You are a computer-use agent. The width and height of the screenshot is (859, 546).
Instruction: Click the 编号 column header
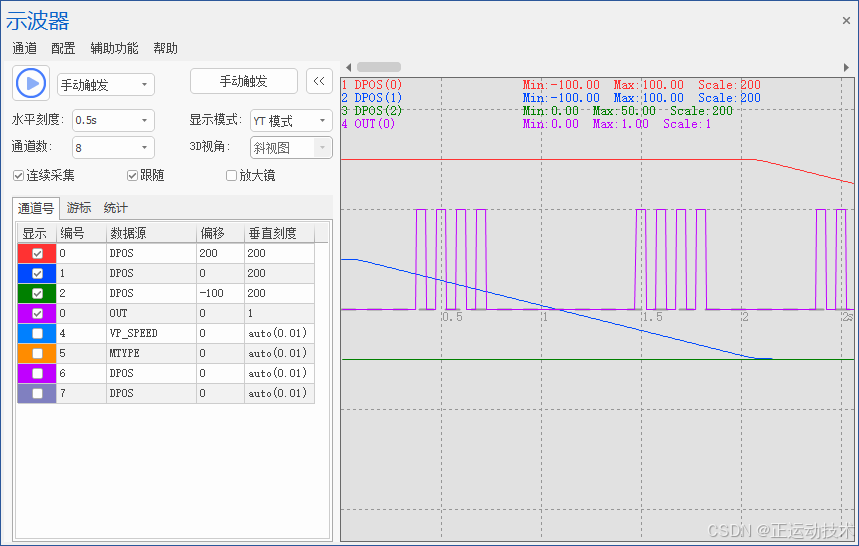(81, 233)
